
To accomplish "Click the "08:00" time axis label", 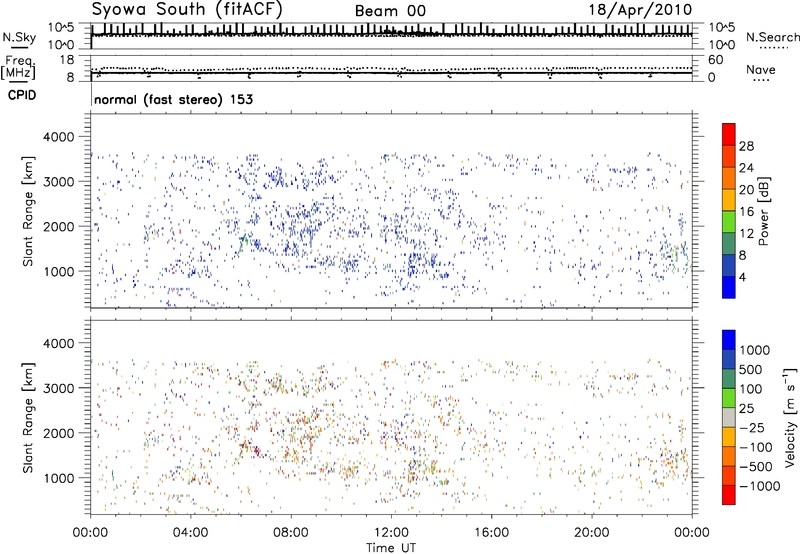I will 291,533.
